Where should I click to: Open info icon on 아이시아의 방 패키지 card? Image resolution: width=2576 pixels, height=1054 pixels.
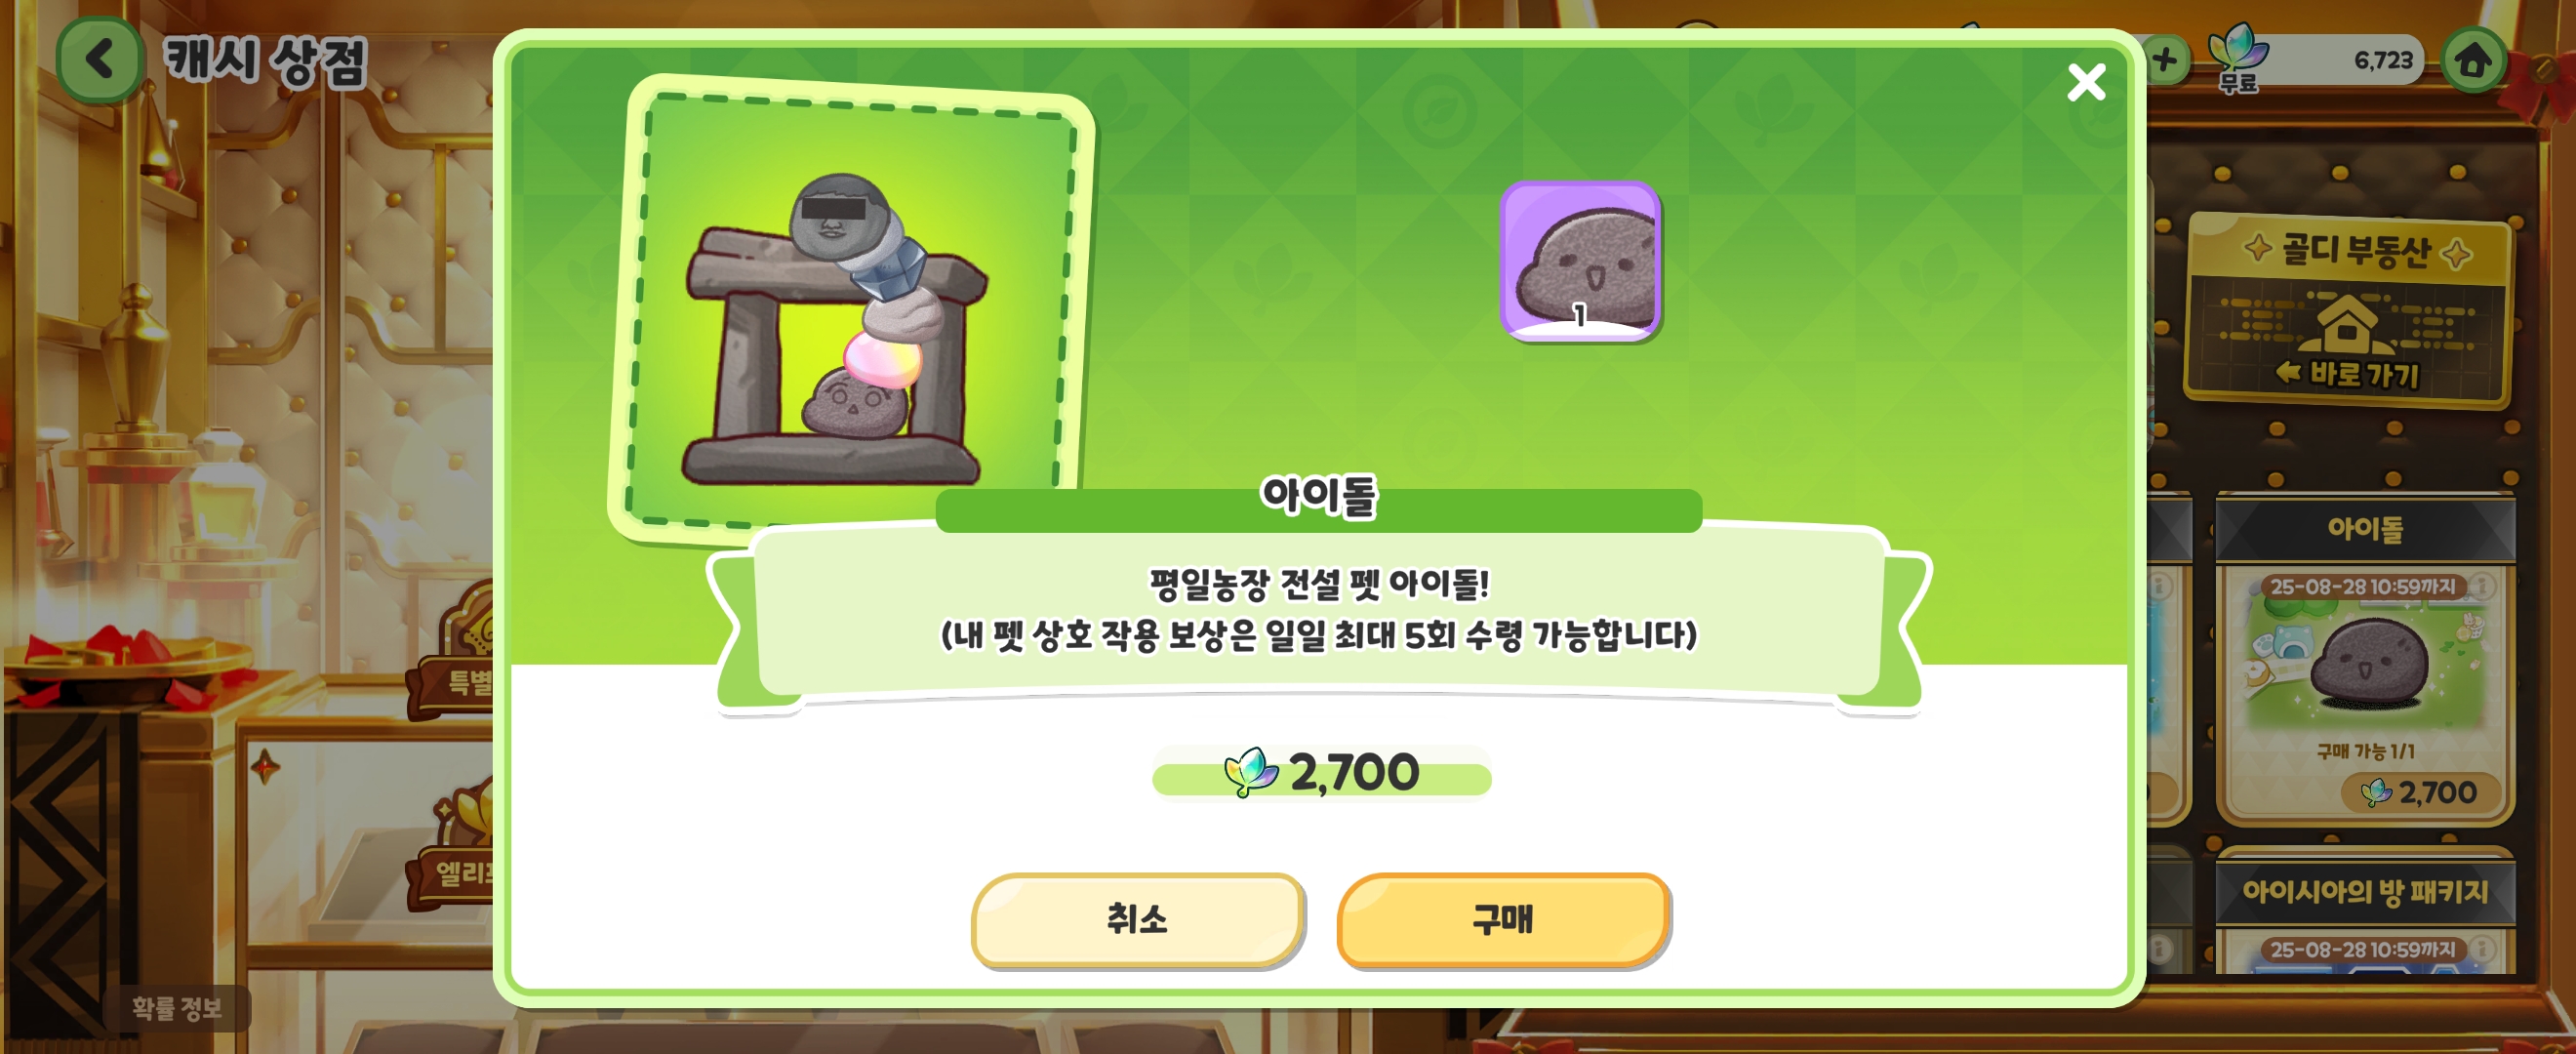tap(2482, 948)
